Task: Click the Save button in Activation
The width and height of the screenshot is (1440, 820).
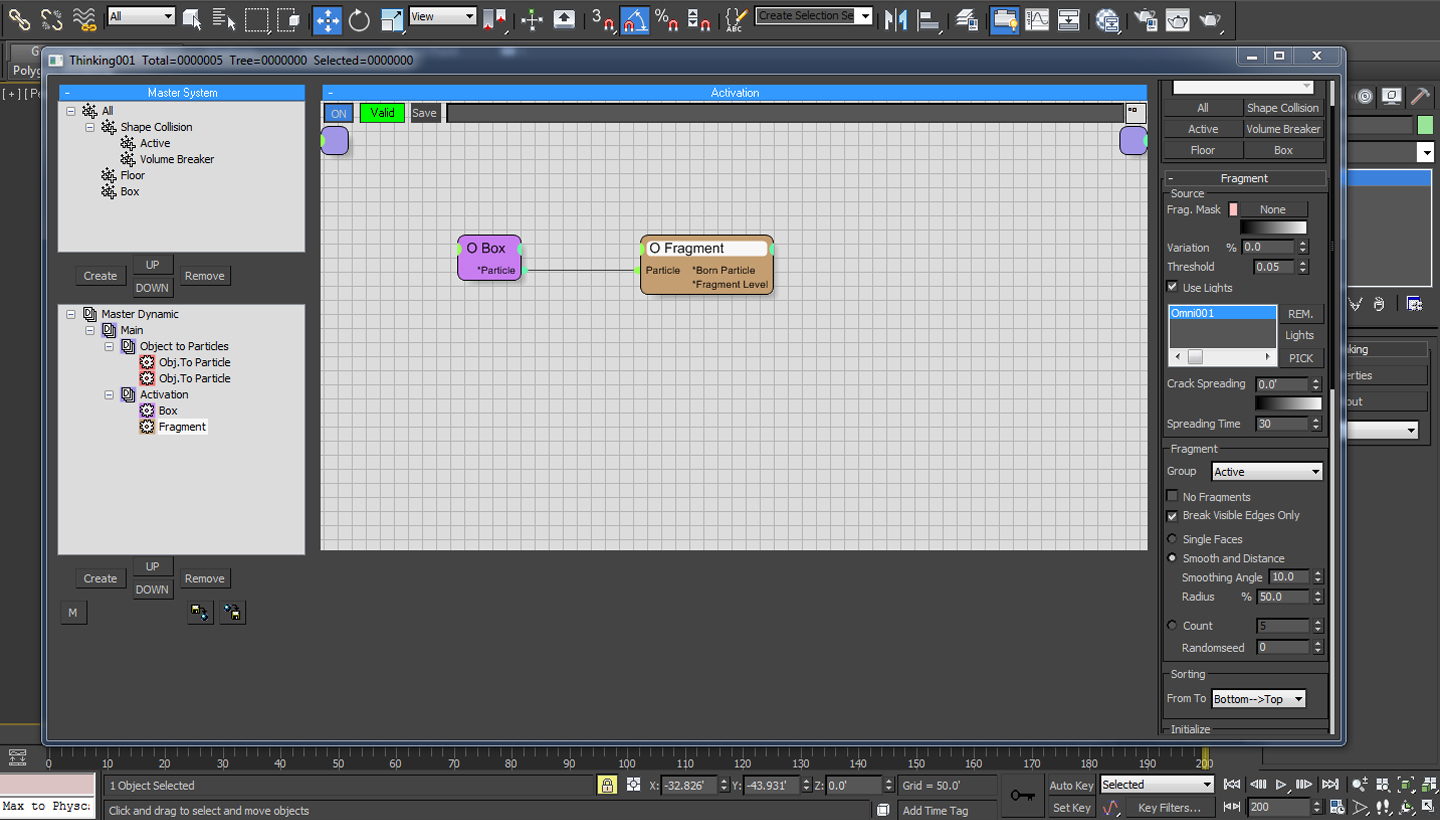Action: (424, 113)
